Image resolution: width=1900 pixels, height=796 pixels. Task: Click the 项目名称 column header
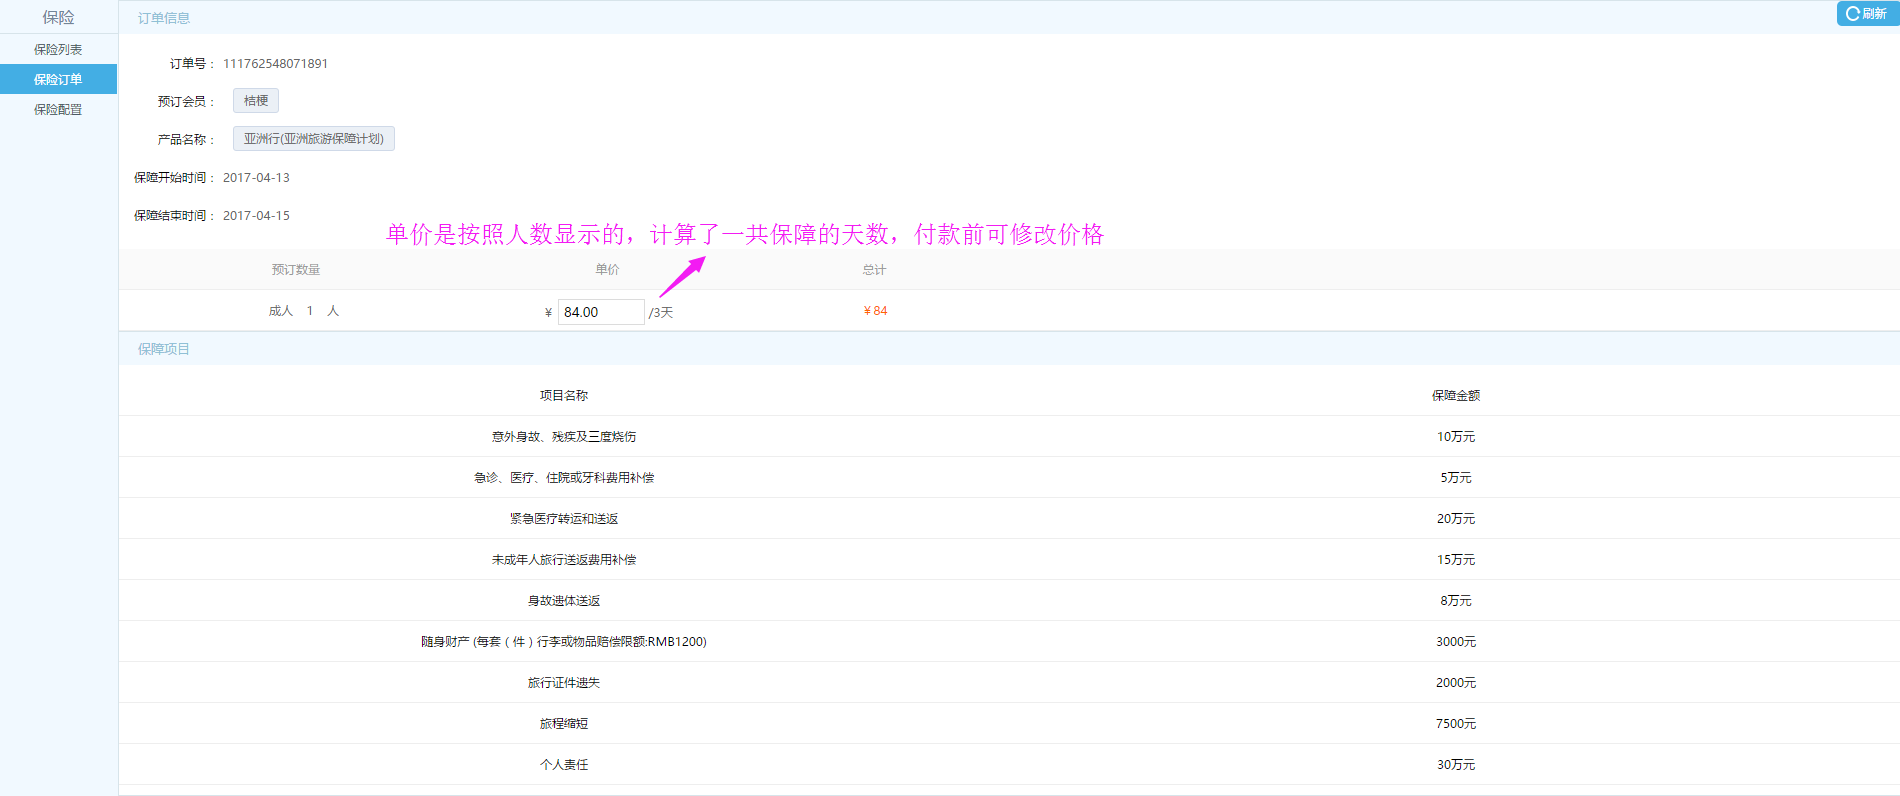564,396
